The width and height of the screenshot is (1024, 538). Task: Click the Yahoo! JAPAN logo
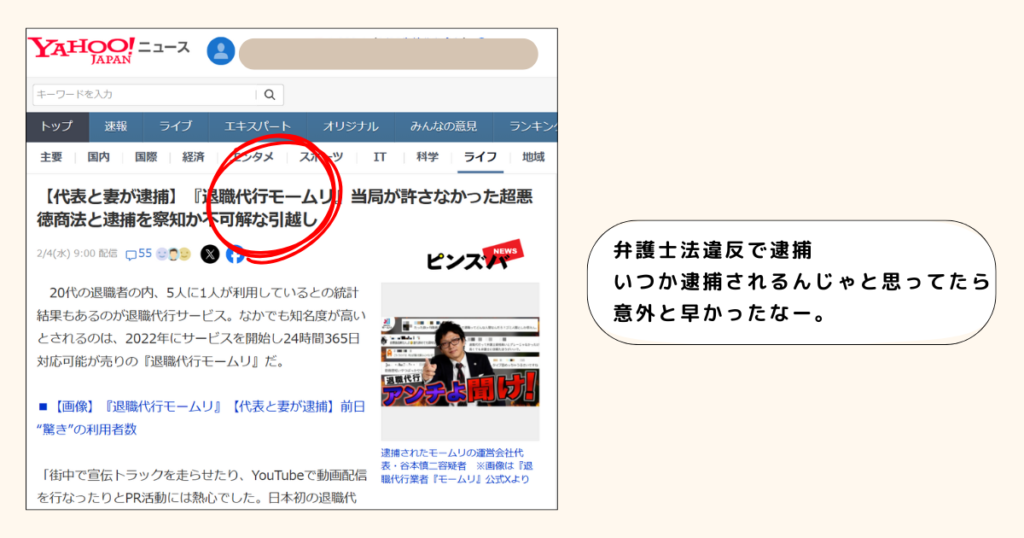point(81,50)
